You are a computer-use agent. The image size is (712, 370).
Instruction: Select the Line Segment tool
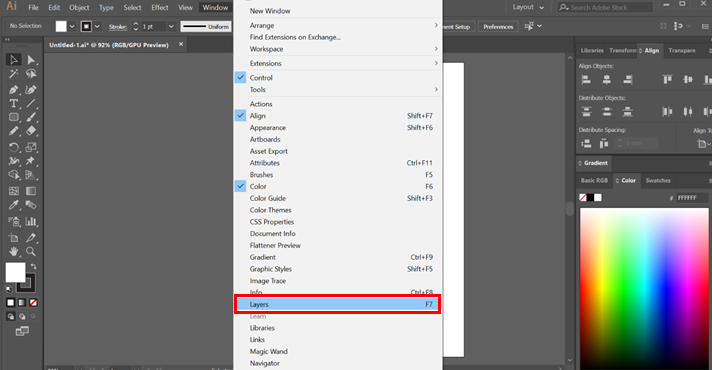(31, 104)
